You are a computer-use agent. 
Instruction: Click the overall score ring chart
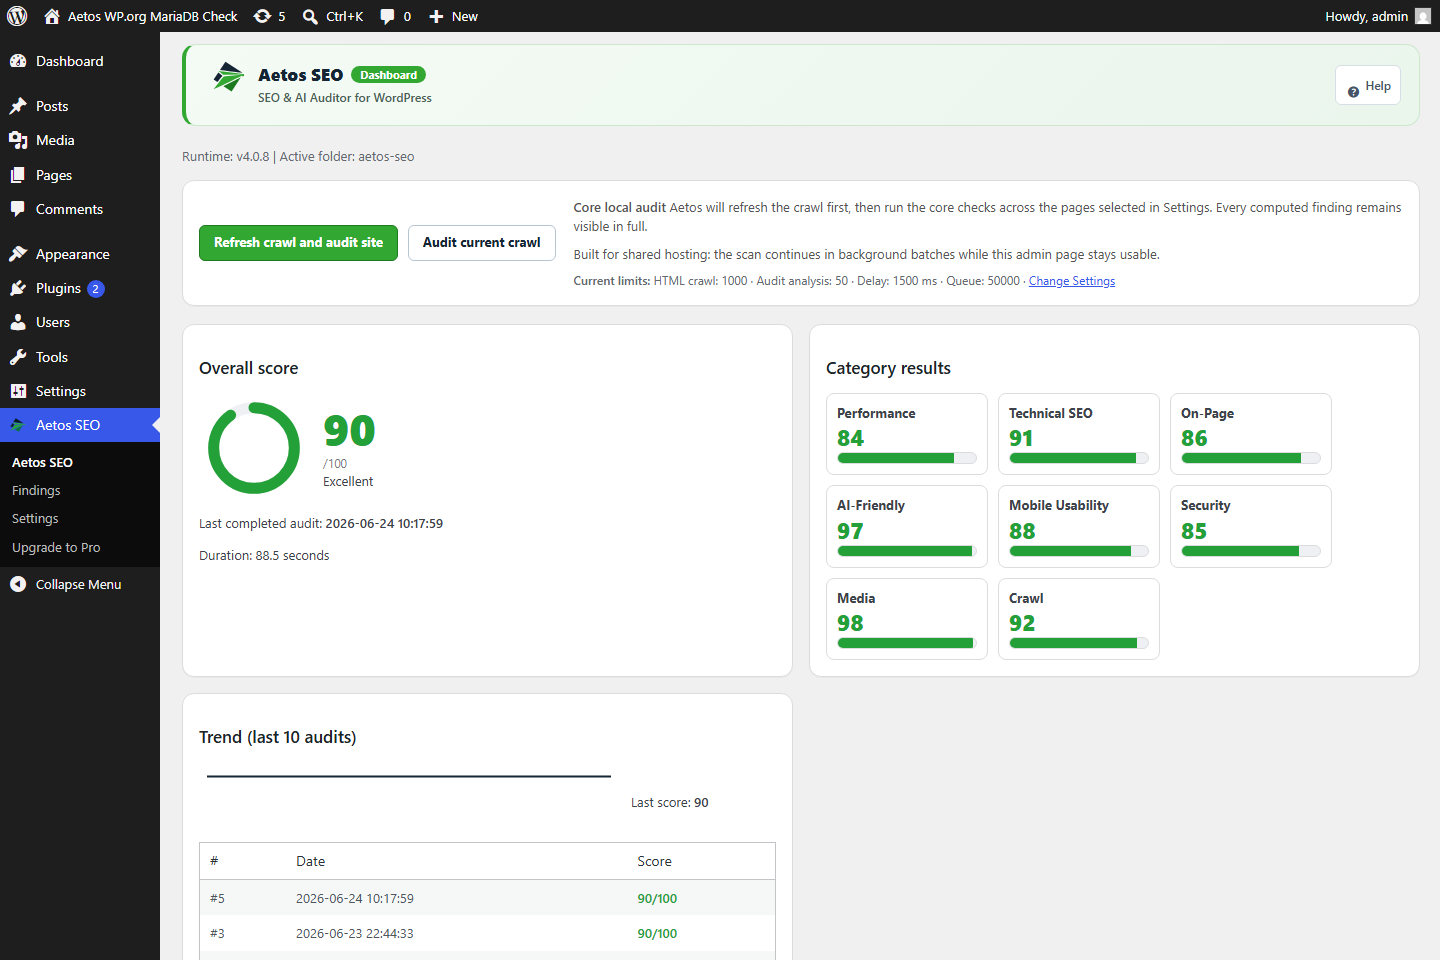(254, 448)
